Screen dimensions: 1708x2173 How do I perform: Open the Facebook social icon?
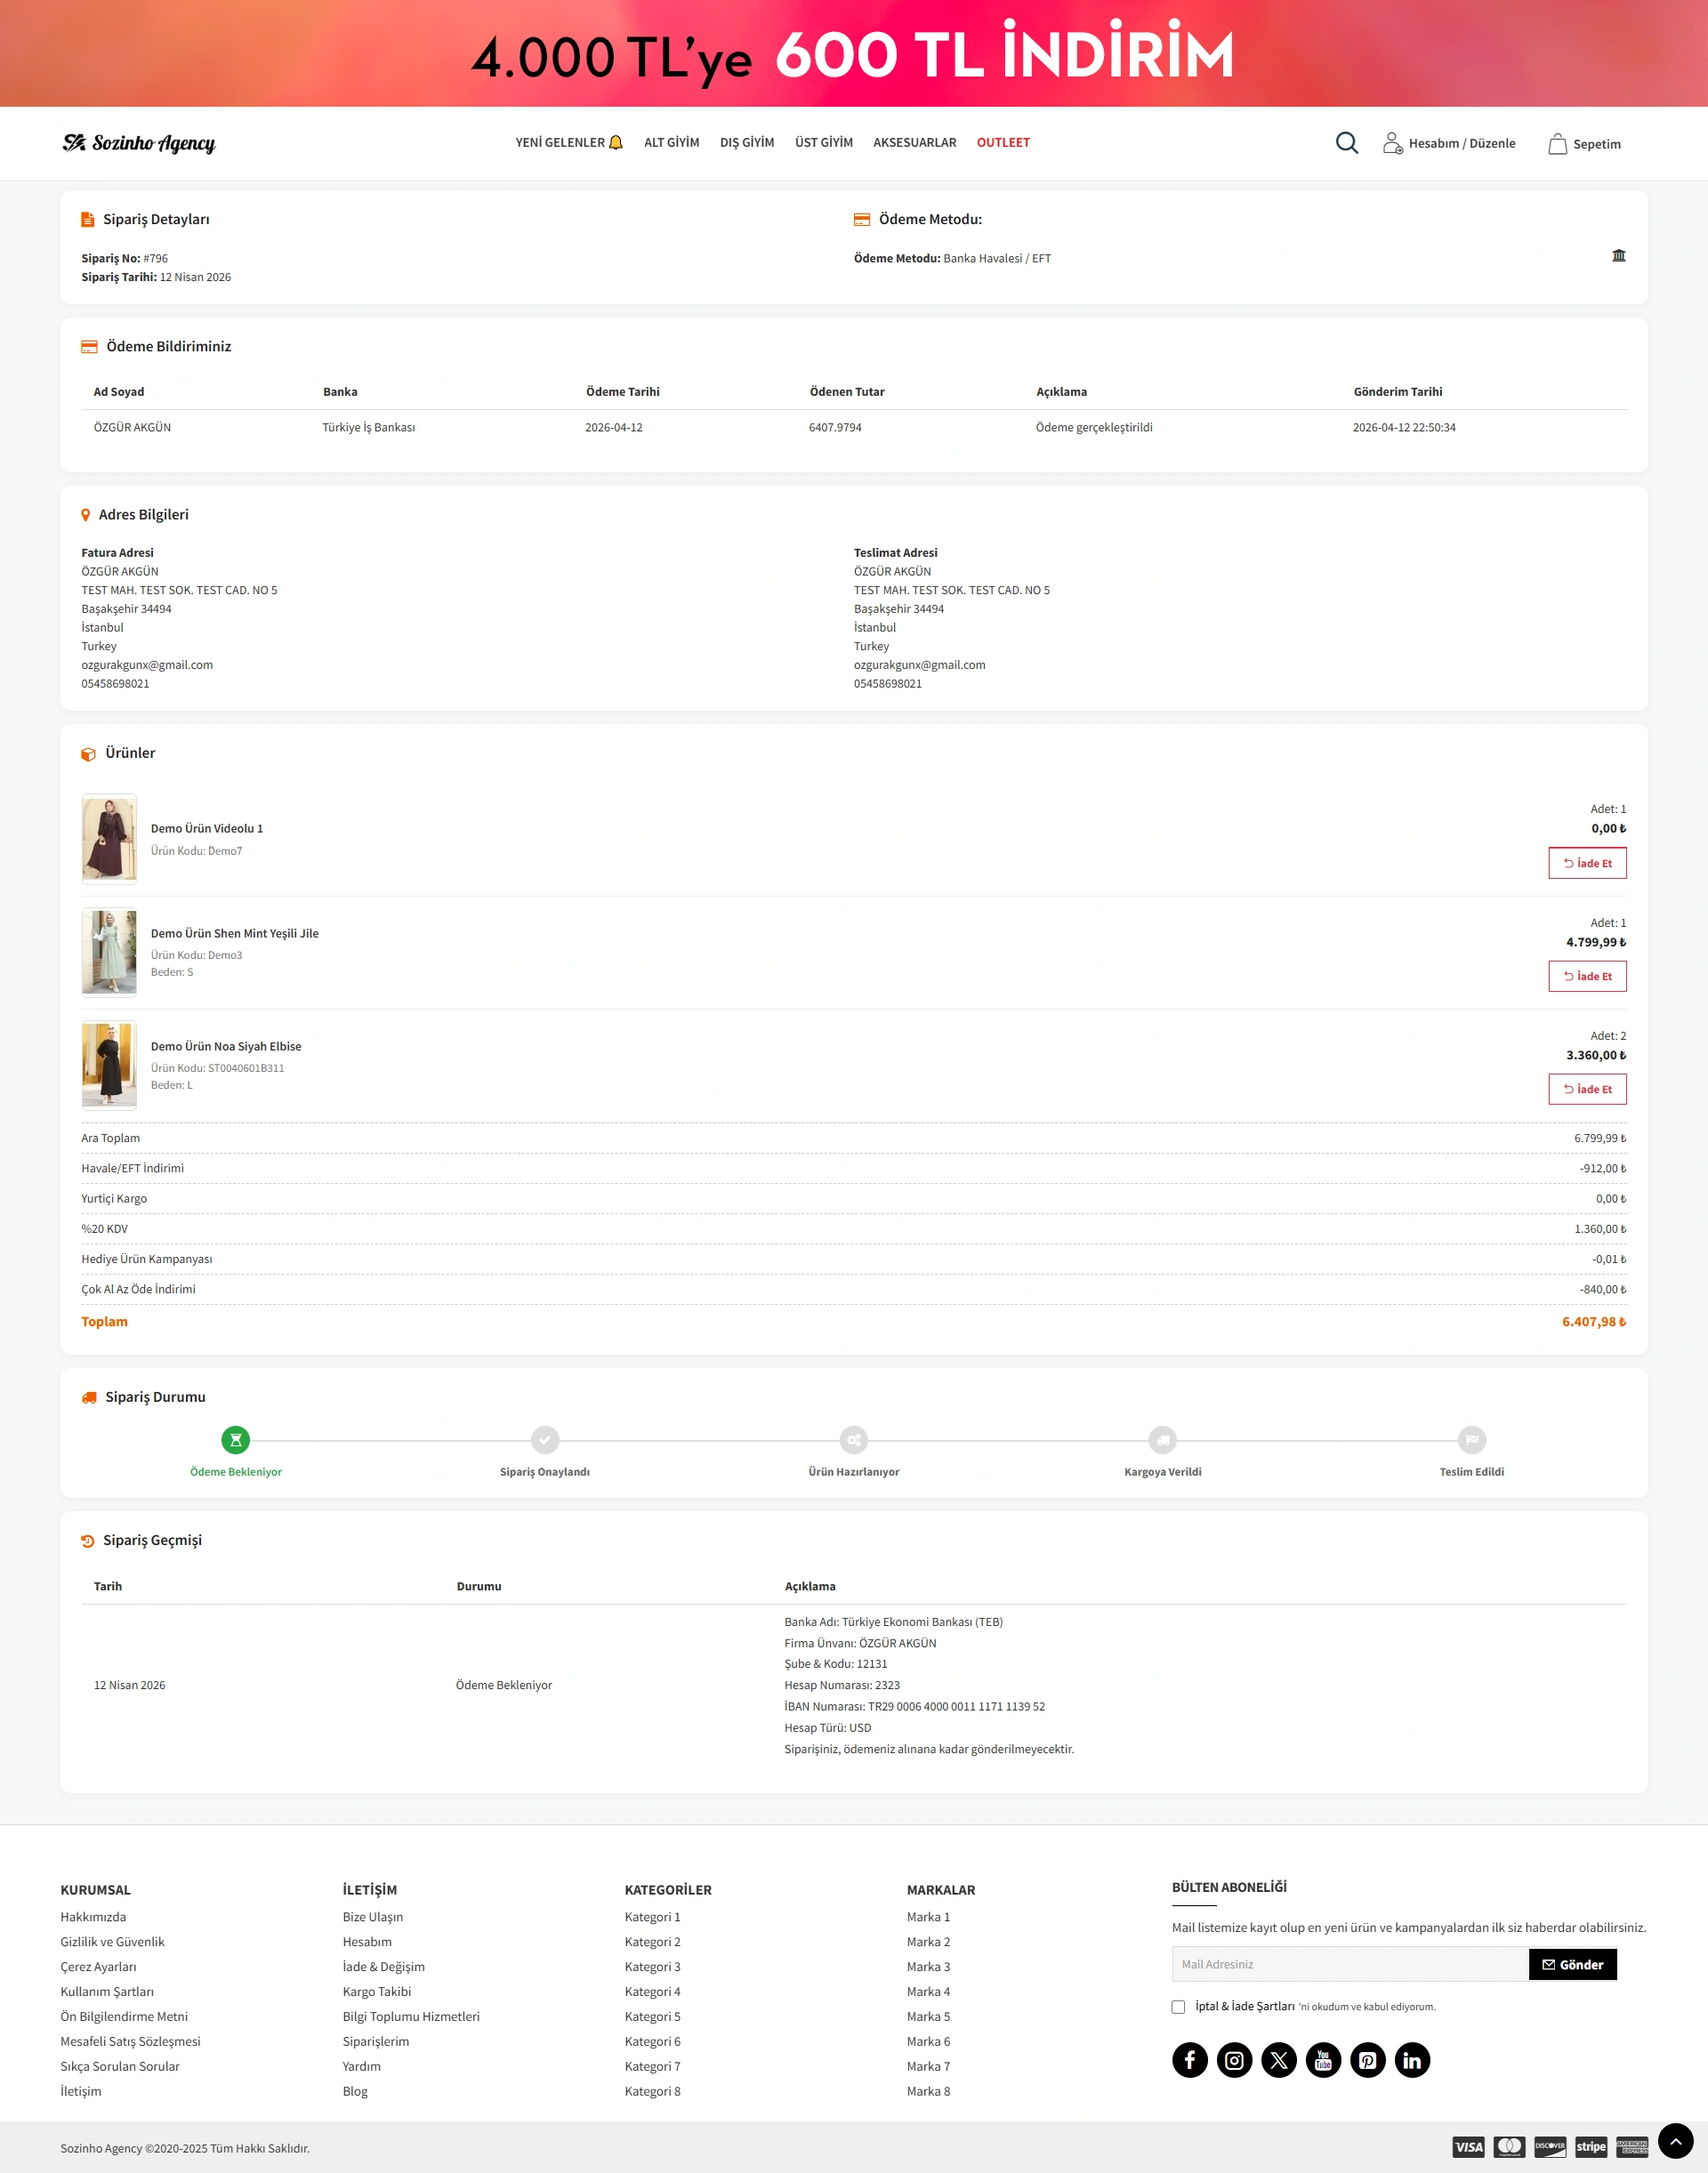(1189, 2060)
